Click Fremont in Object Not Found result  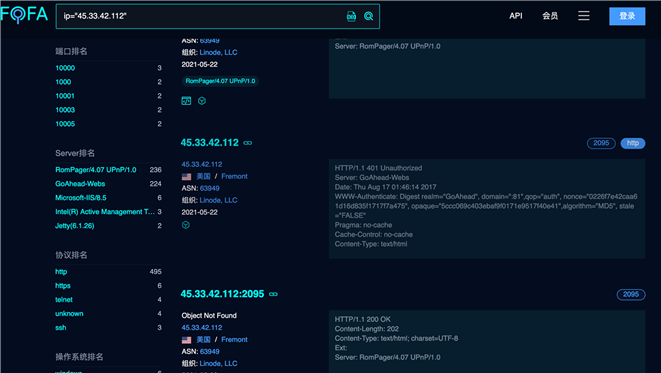pyautogui.click(x=234, y=339)
